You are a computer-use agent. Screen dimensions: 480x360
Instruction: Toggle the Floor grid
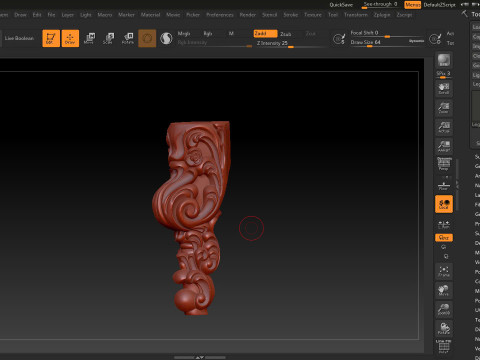tap(444, 186)
